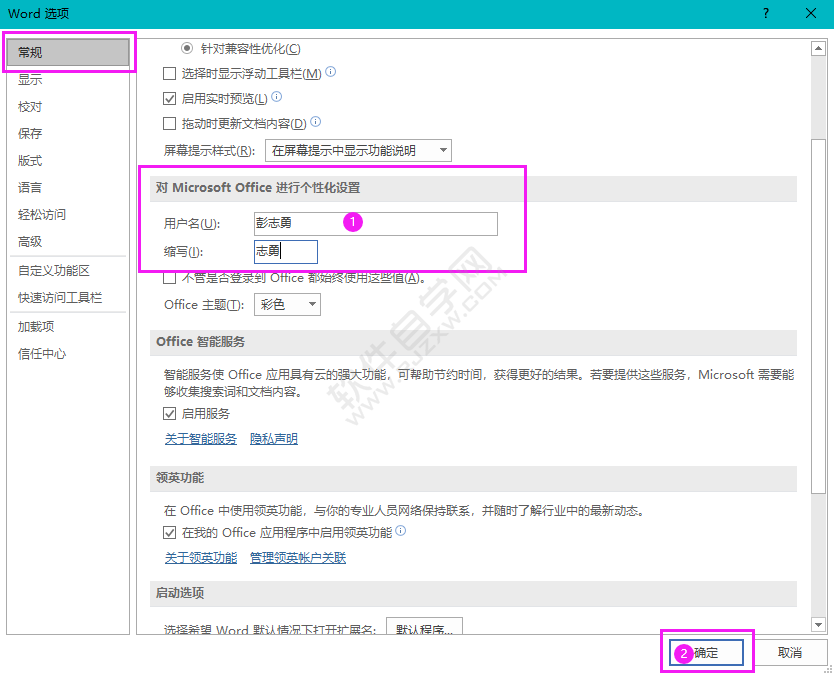Click the 默认程序 dropdown button
Viewport: 834px width, 674px height.
click(x=427, y=627)
